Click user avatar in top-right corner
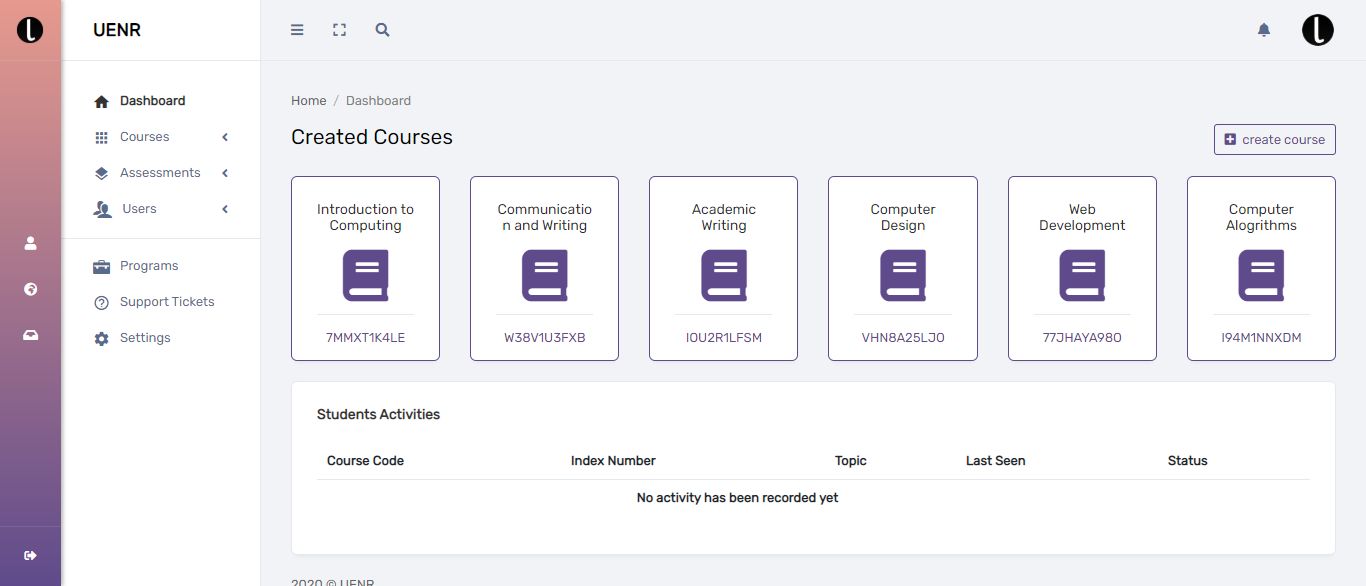The image size is (1366, 586). tap(1317, 30)
